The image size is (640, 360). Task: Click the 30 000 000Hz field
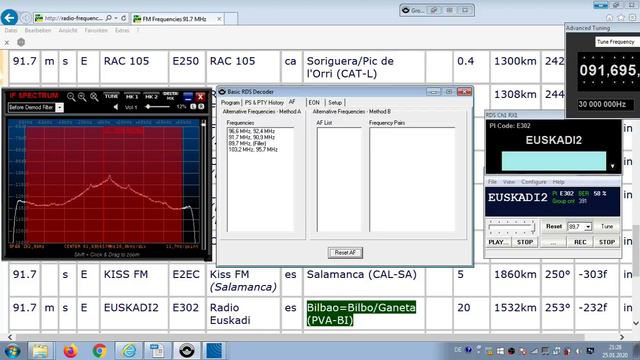tap(606, 104)
